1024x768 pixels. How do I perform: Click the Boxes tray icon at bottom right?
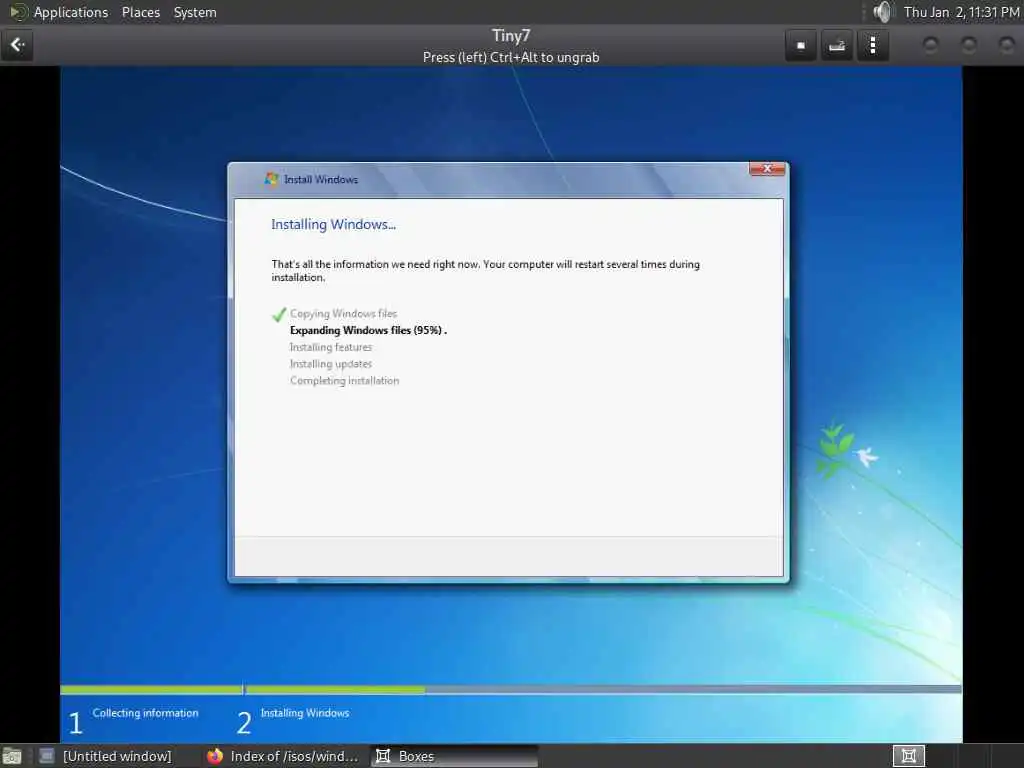(x=908, y=756)
